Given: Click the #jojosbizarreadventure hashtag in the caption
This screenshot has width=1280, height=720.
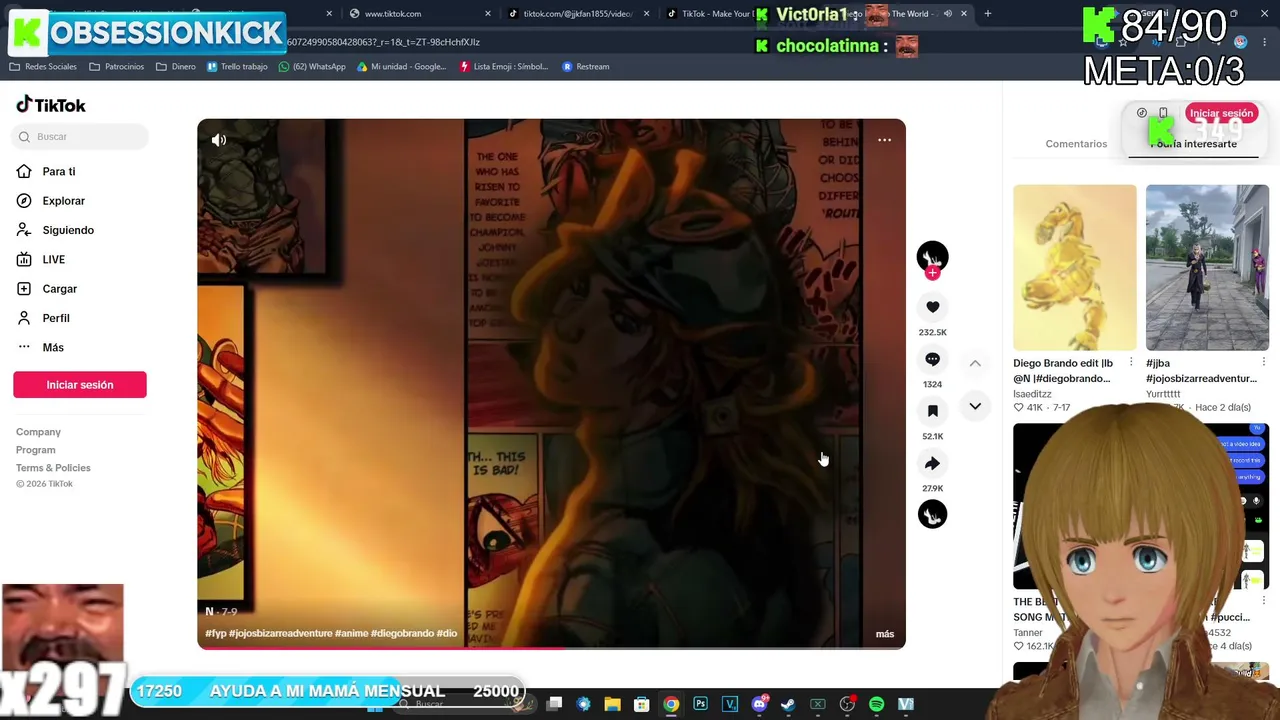Looking at the screenshot, I should [x=280, y=633].
